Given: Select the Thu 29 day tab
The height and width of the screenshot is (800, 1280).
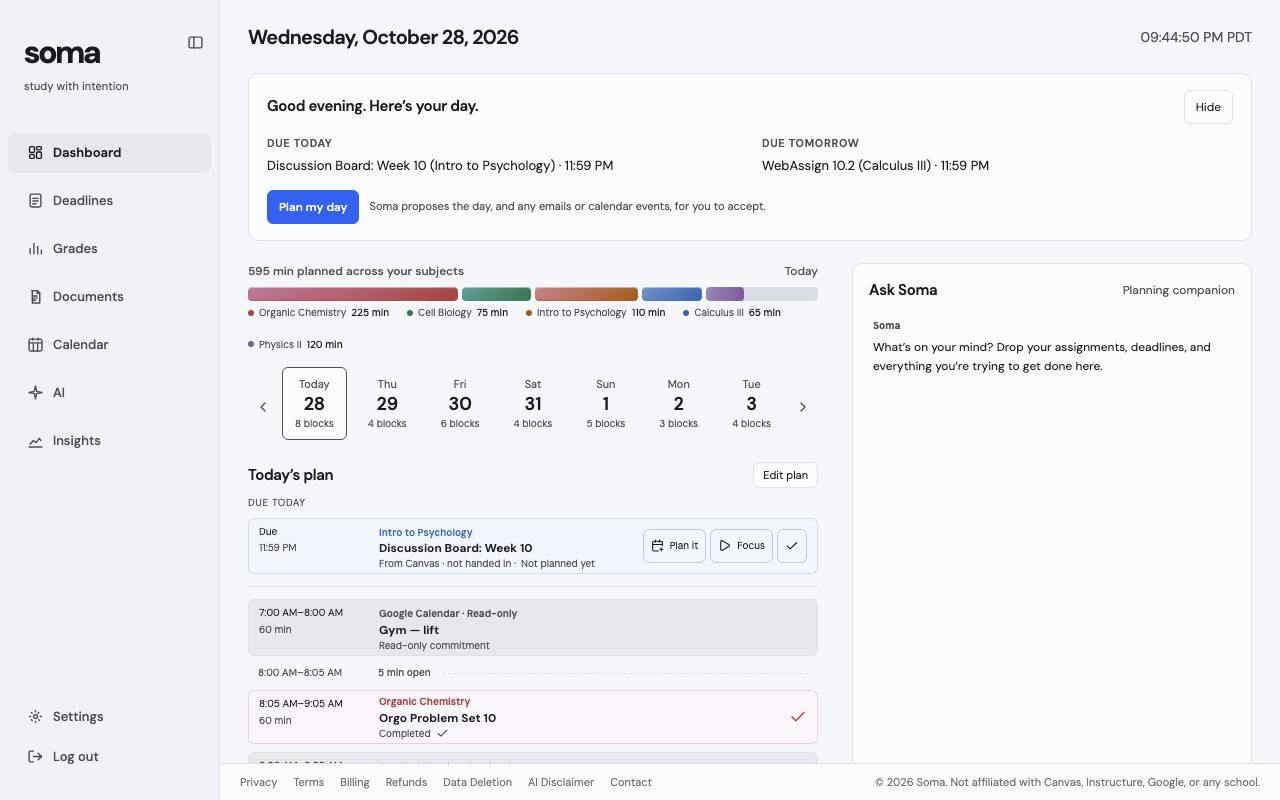Looking at the screenshot, I should coord(387,403).
